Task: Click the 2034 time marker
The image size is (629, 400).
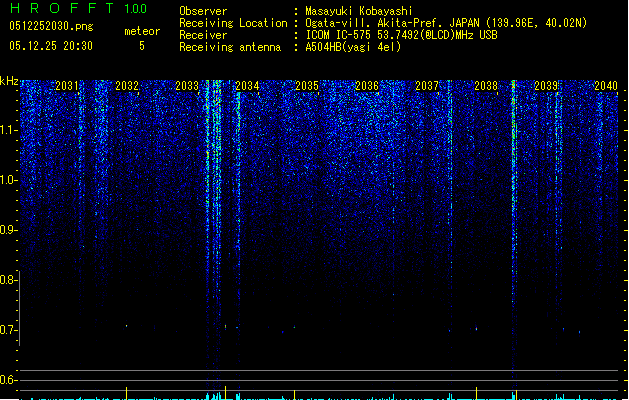Action: tap(247, 86)
